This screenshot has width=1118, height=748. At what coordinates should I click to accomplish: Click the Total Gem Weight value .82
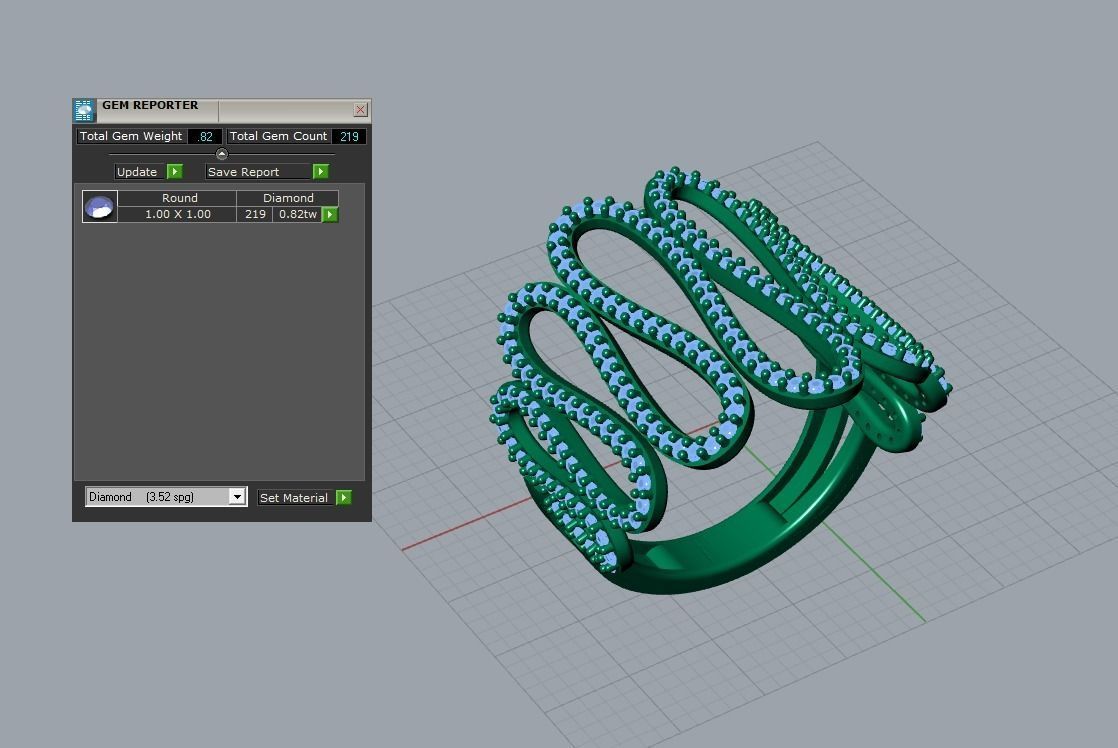205,136
